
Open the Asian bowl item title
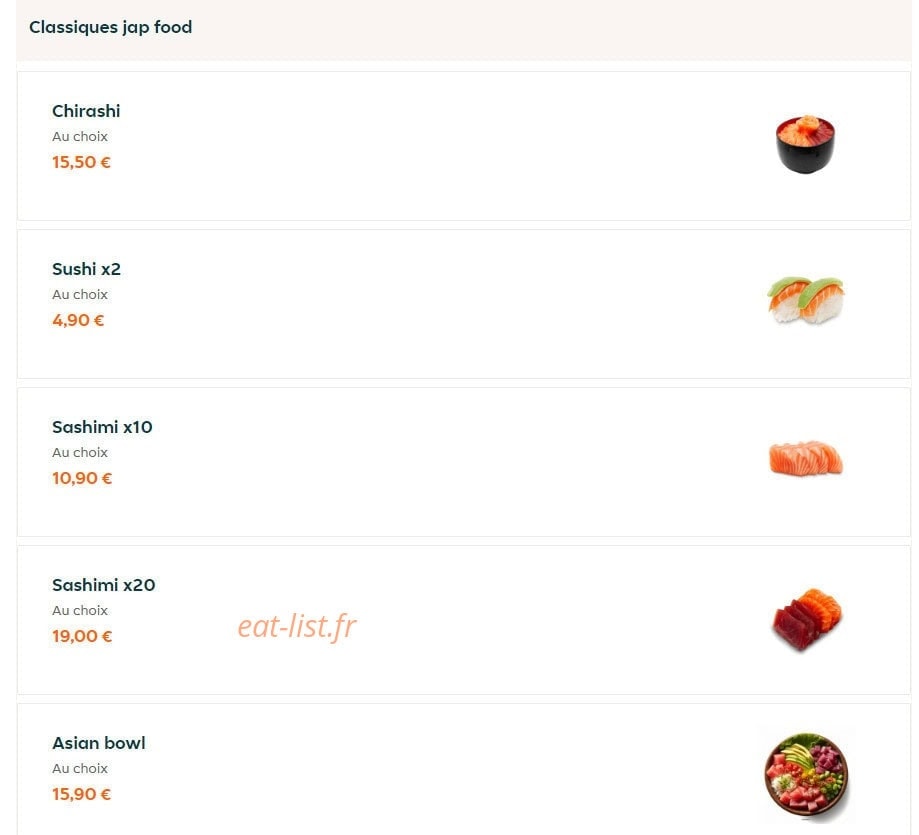(98, 743)
